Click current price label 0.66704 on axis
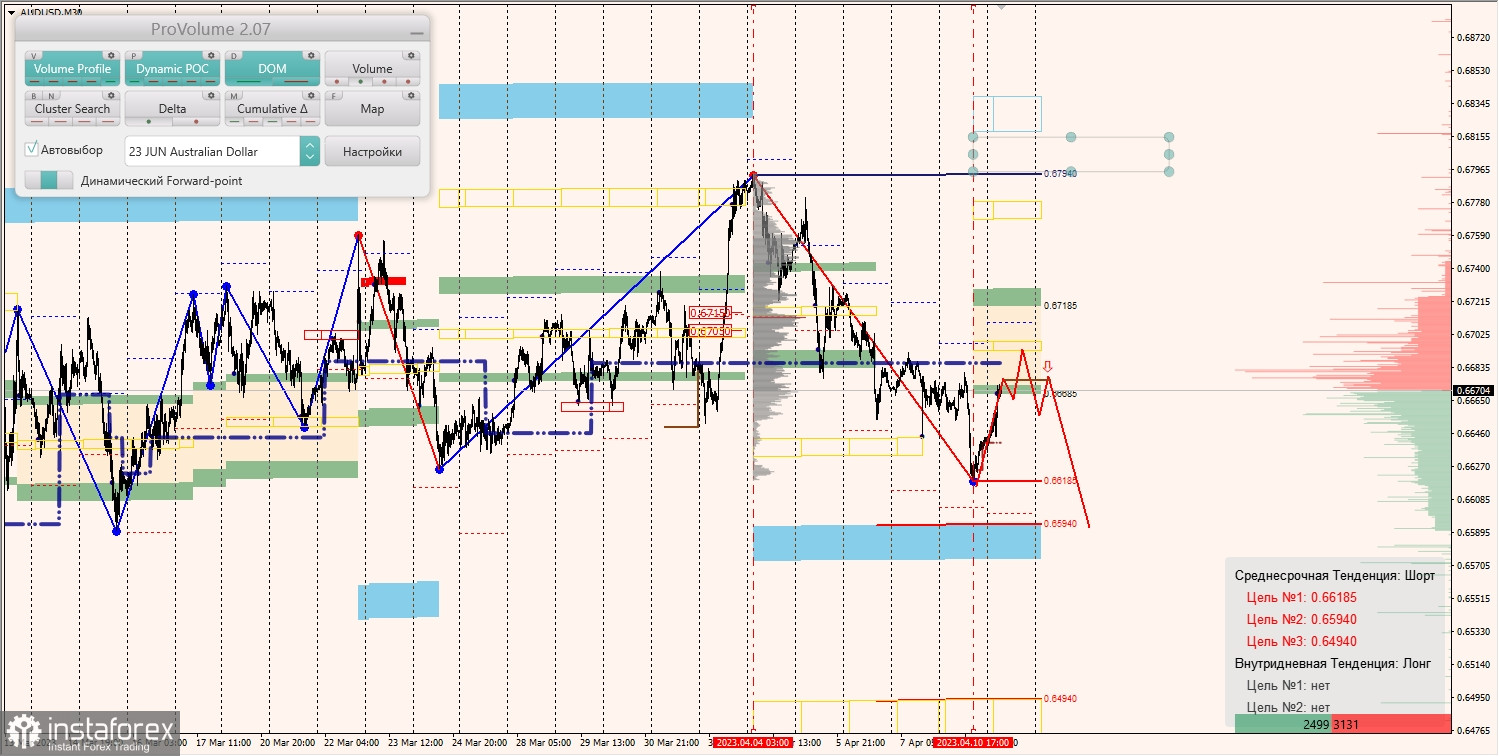This screenshot has width=1499, height=756. click(1473, 390)
